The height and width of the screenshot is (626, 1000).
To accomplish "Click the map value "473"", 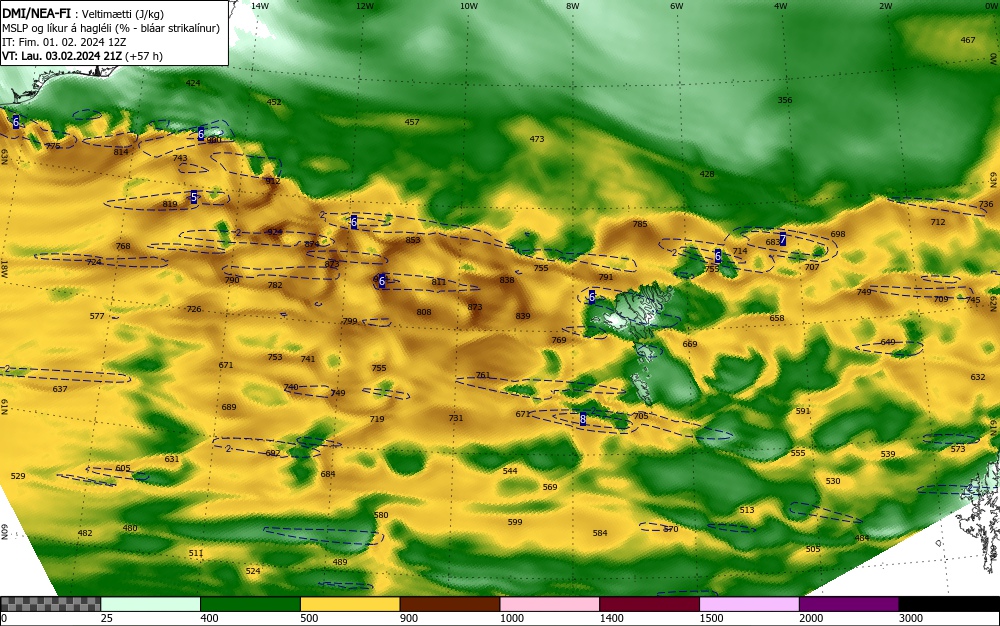I will click(x=537, y=138).
